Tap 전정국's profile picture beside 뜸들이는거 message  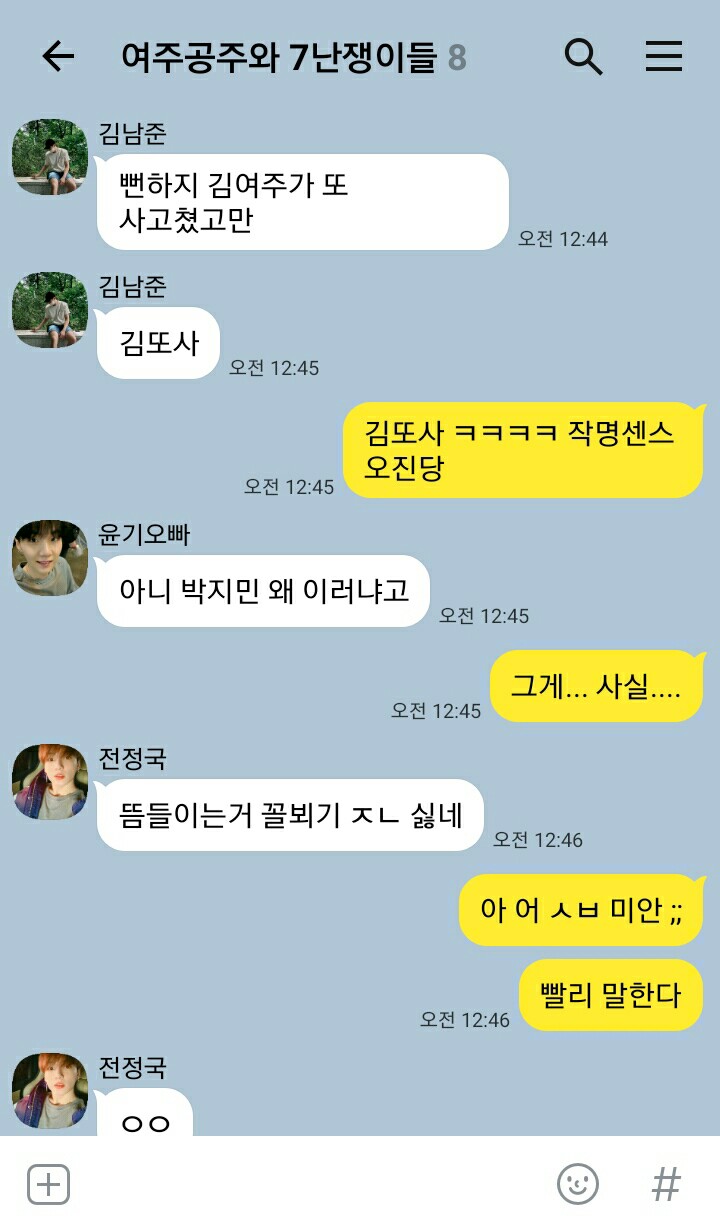point(50,782)
